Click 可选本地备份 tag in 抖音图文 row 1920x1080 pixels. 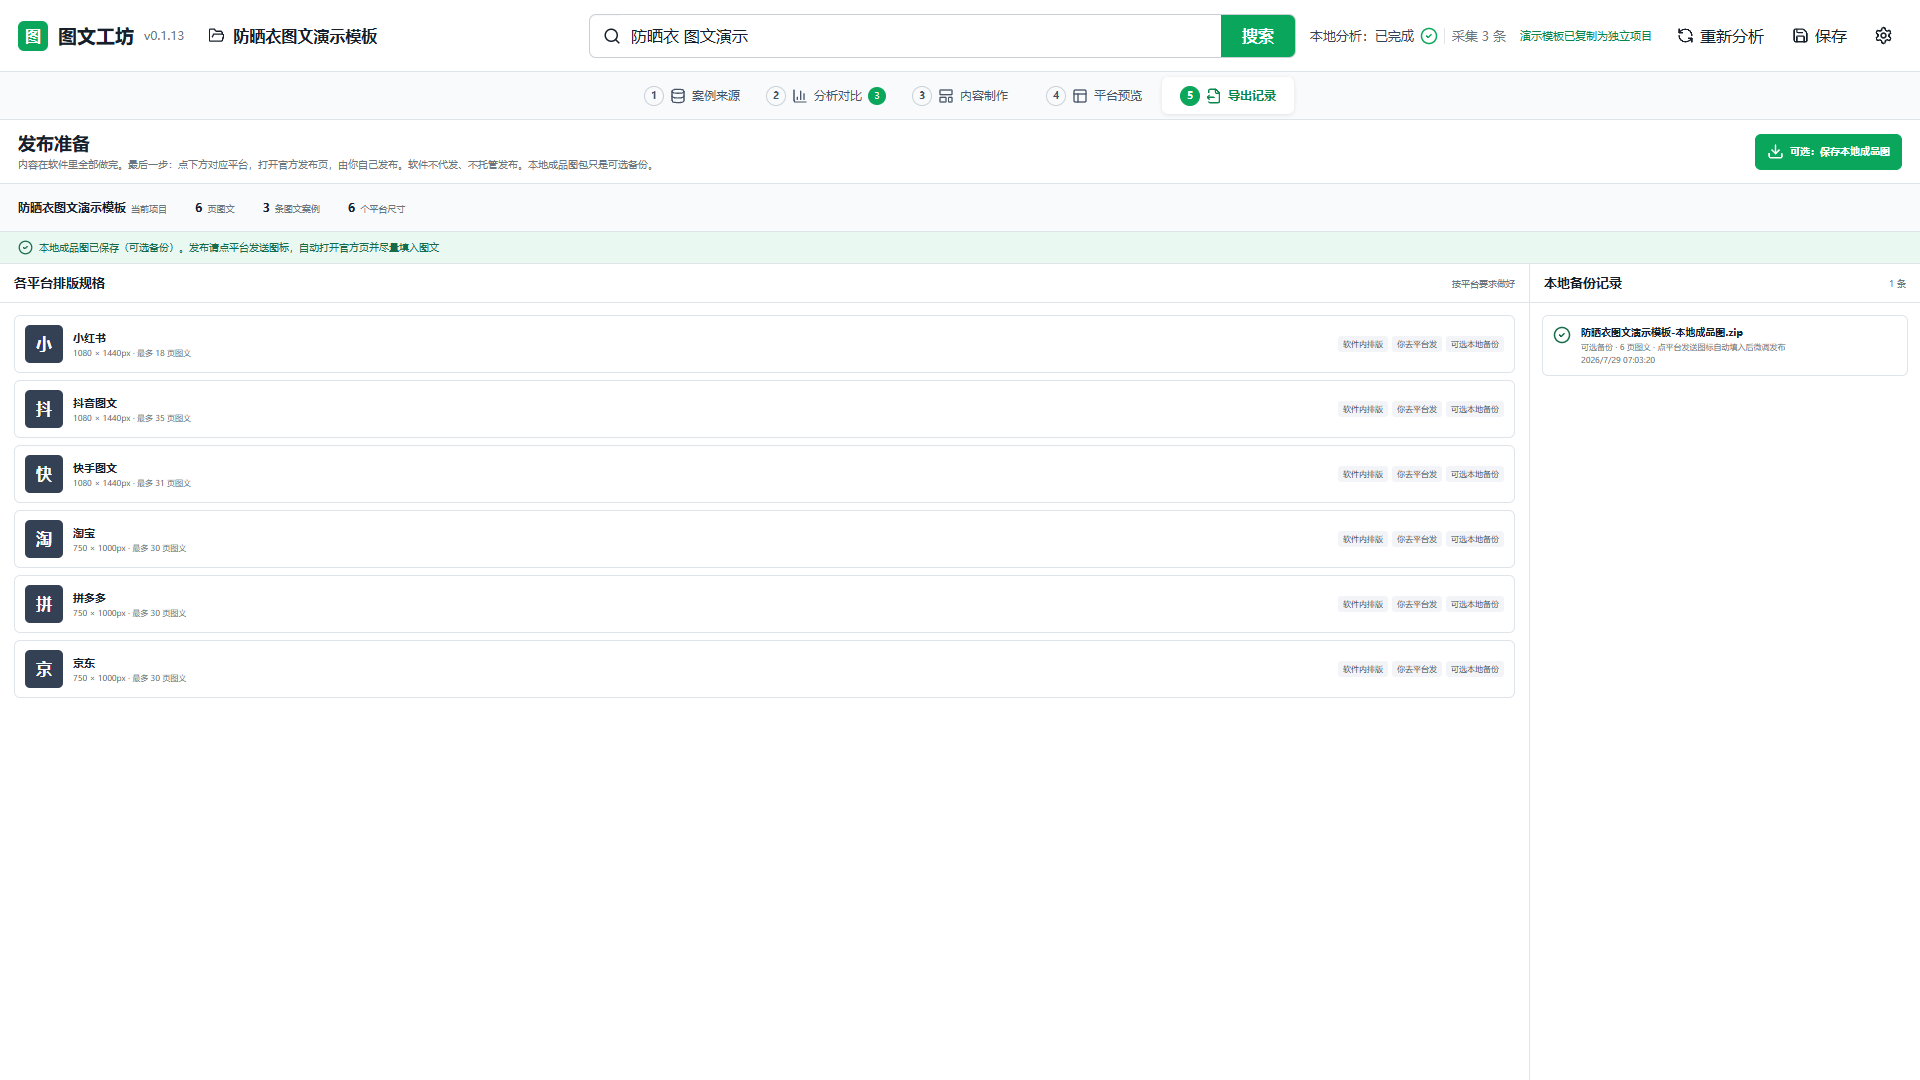pos(1475,410)
